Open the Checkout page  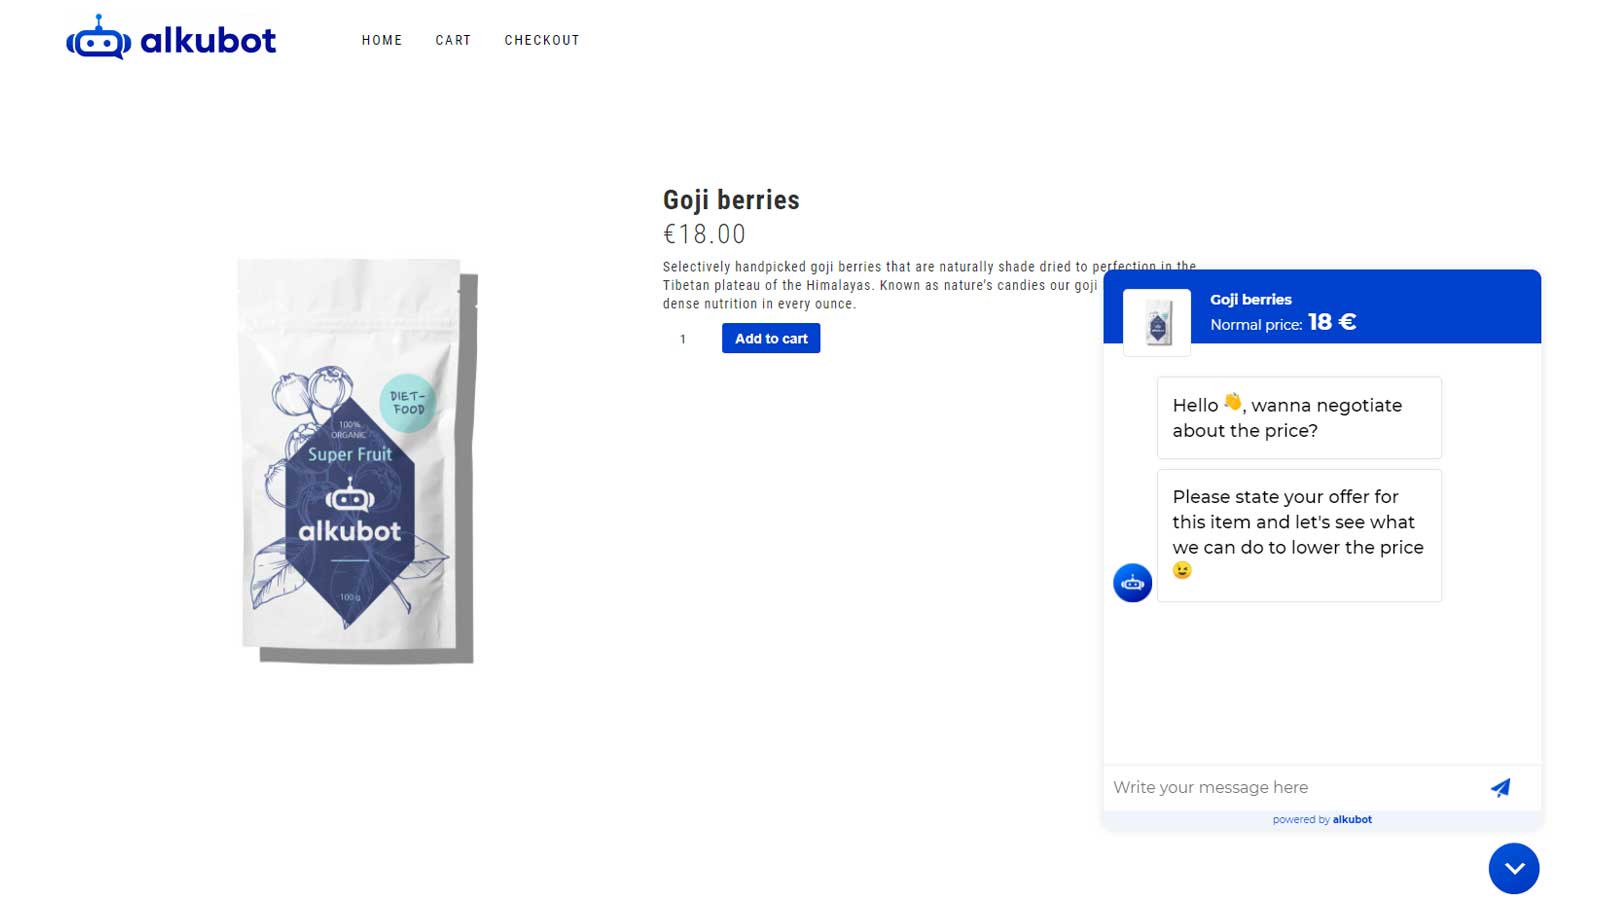point(542,40)
